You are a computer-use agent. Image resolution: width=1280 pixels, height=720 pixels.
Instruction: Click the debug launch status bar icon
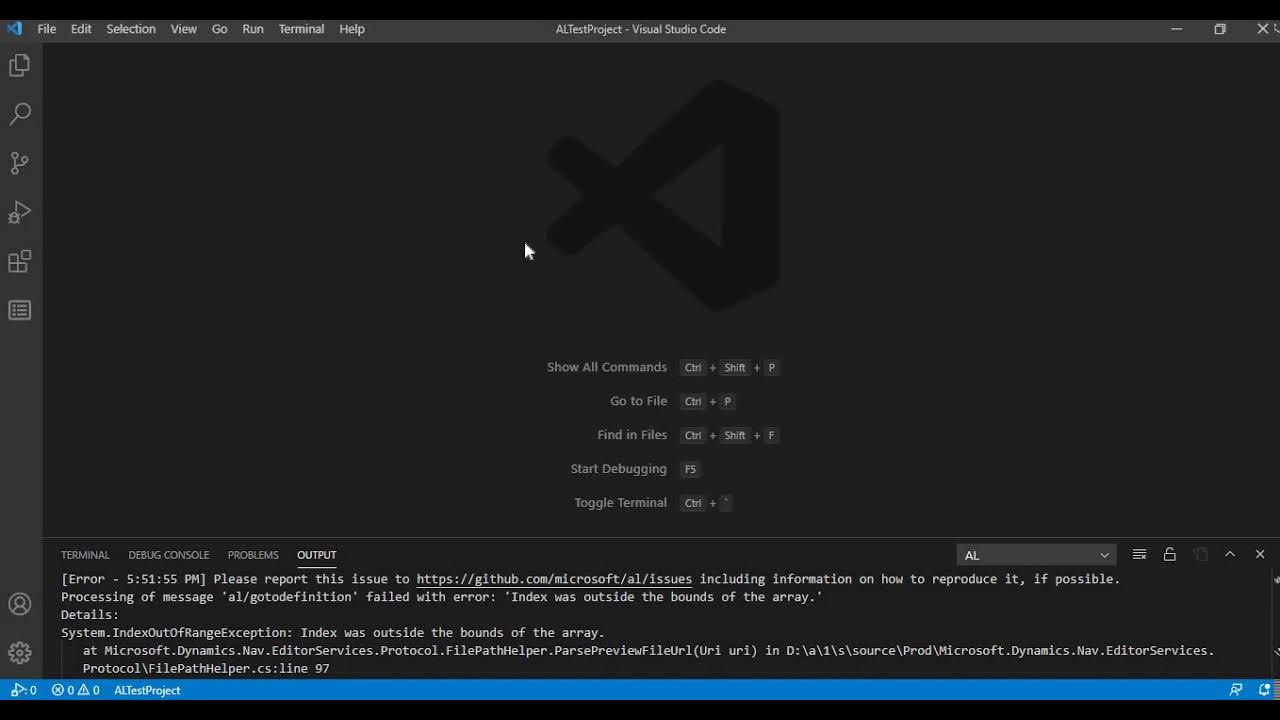[24, 690]
